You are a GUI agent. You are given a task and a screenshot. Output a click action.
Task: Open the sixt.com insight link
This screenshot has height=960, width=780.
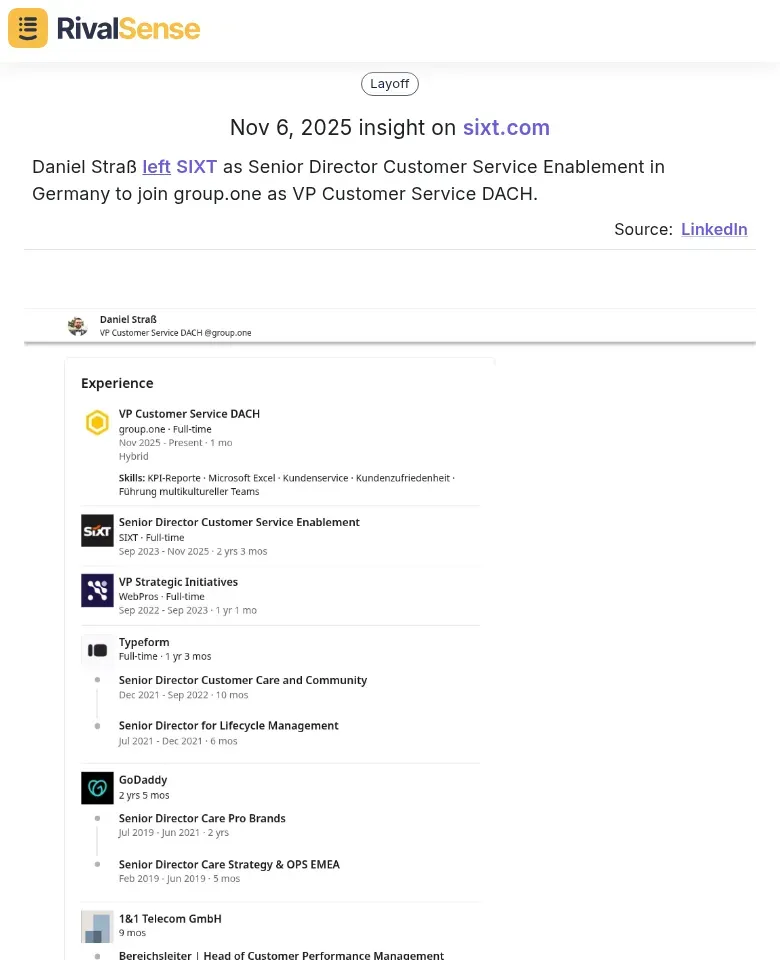tap(506, 128)
